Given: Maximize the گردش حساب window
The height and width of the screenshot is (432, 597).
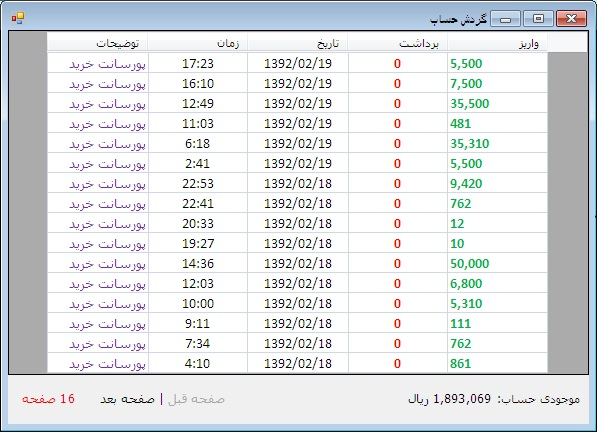Looking at the screenshot, I should 538,19.
